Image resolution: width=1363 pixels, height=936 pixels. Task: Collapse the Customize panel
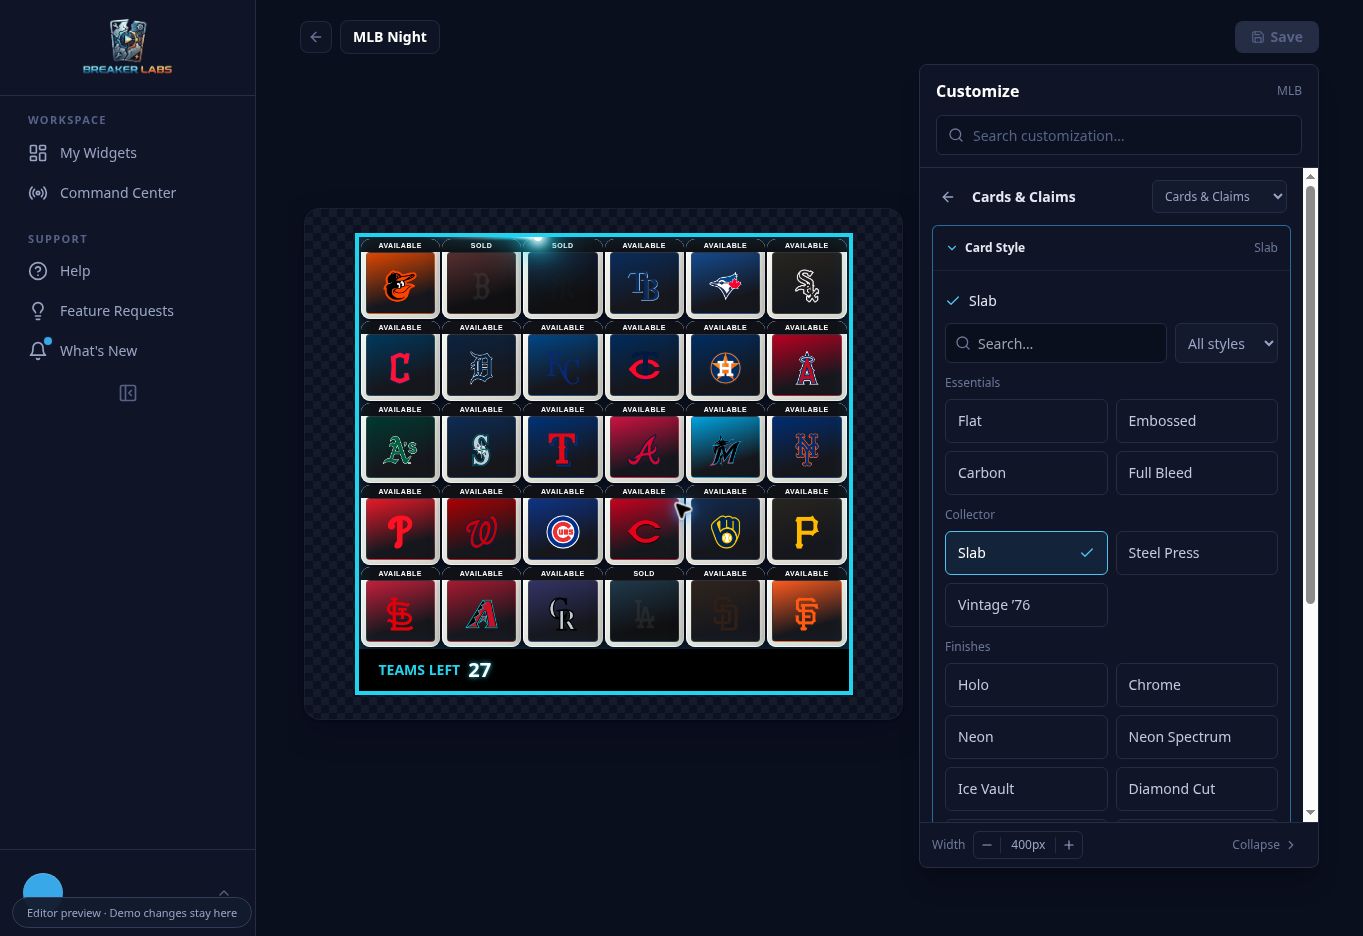coord(1264,845)
